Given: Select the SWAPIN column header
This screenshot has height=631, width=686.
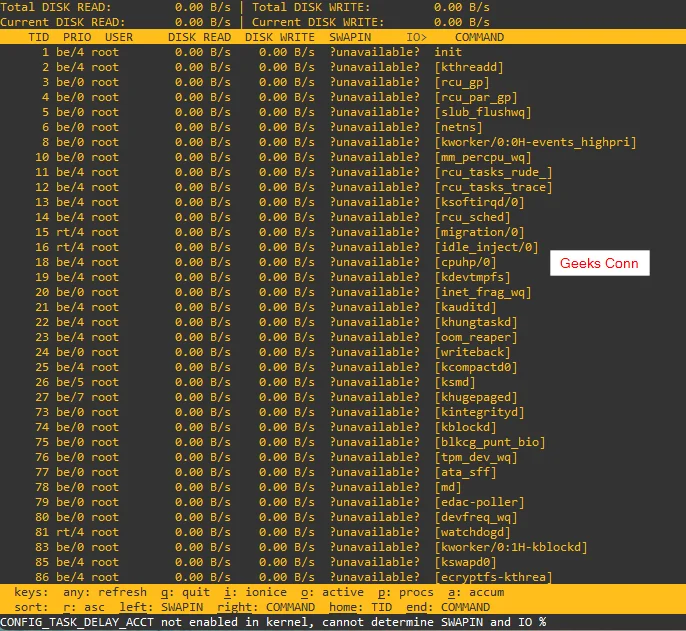Looking at the screenshot, I should coord(350,37).
